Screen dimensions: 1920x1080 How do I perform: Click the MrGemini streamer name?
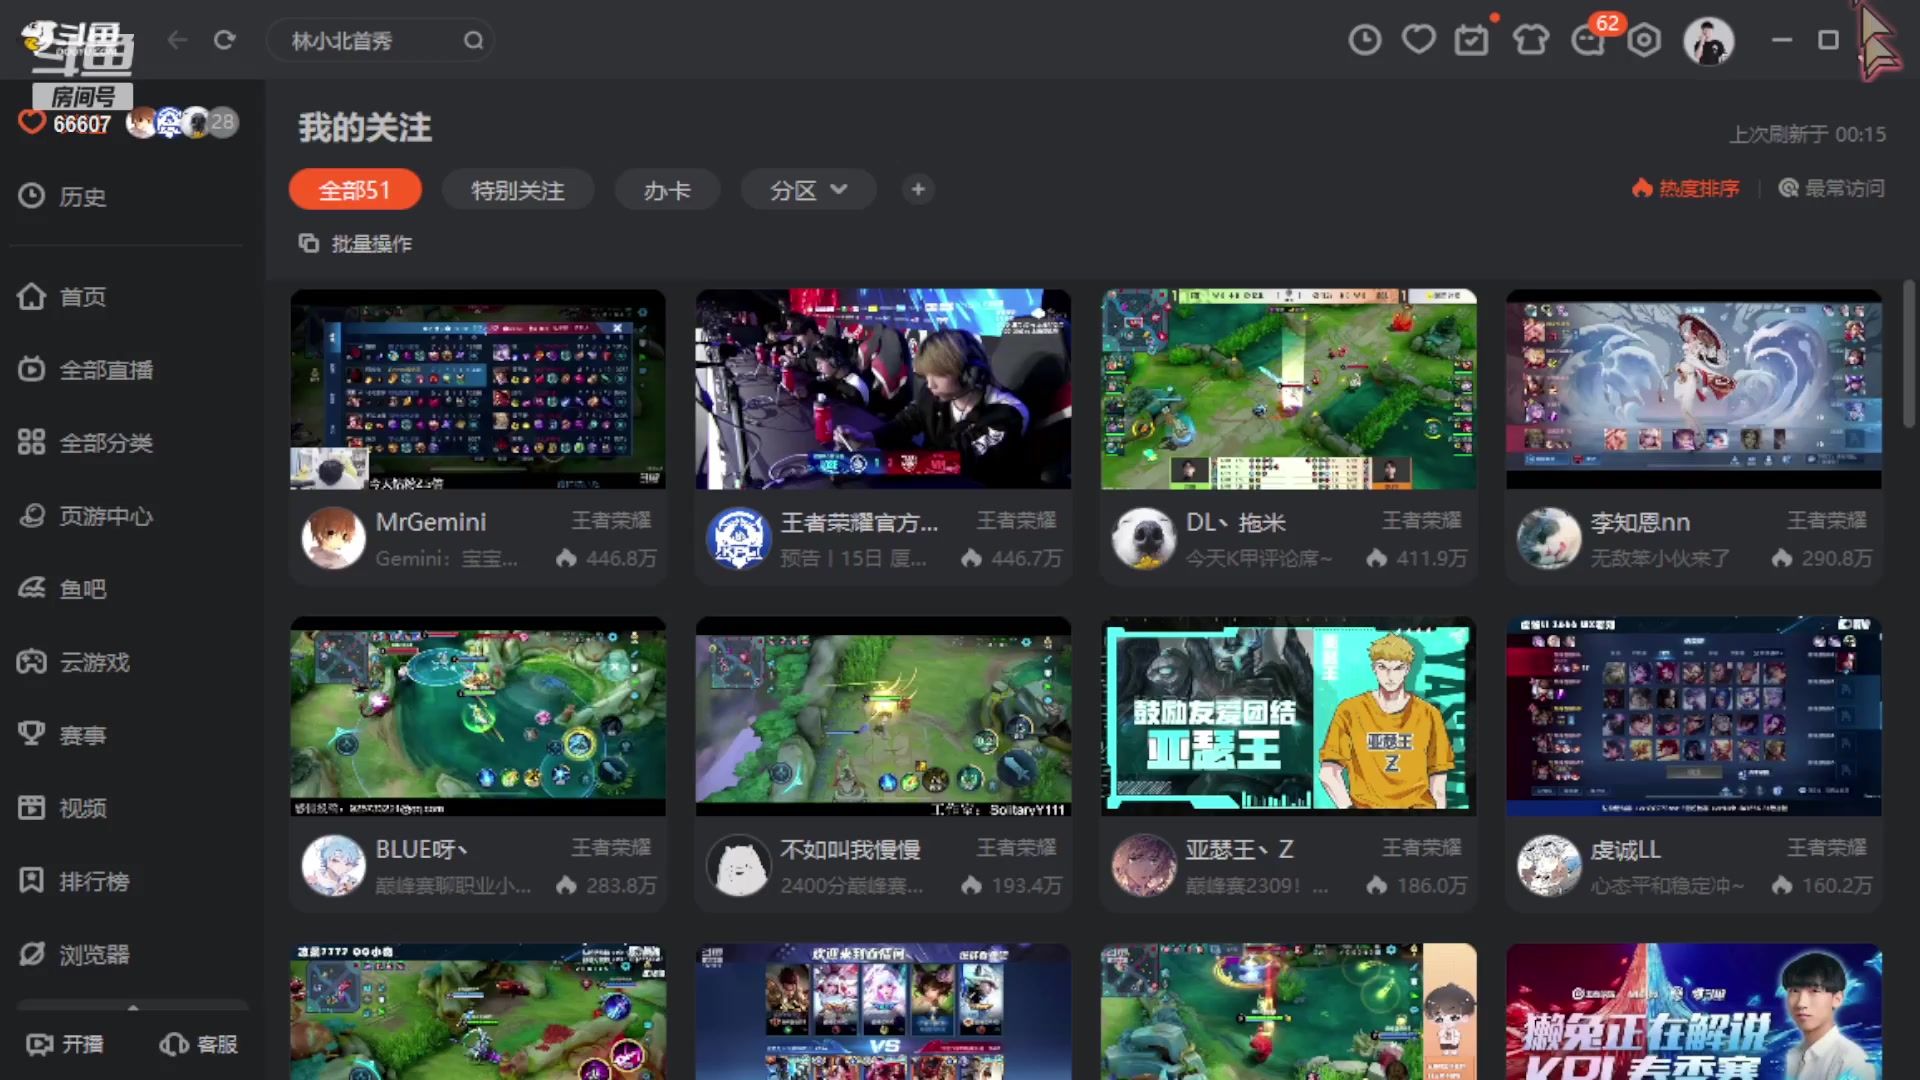[431, 522]
